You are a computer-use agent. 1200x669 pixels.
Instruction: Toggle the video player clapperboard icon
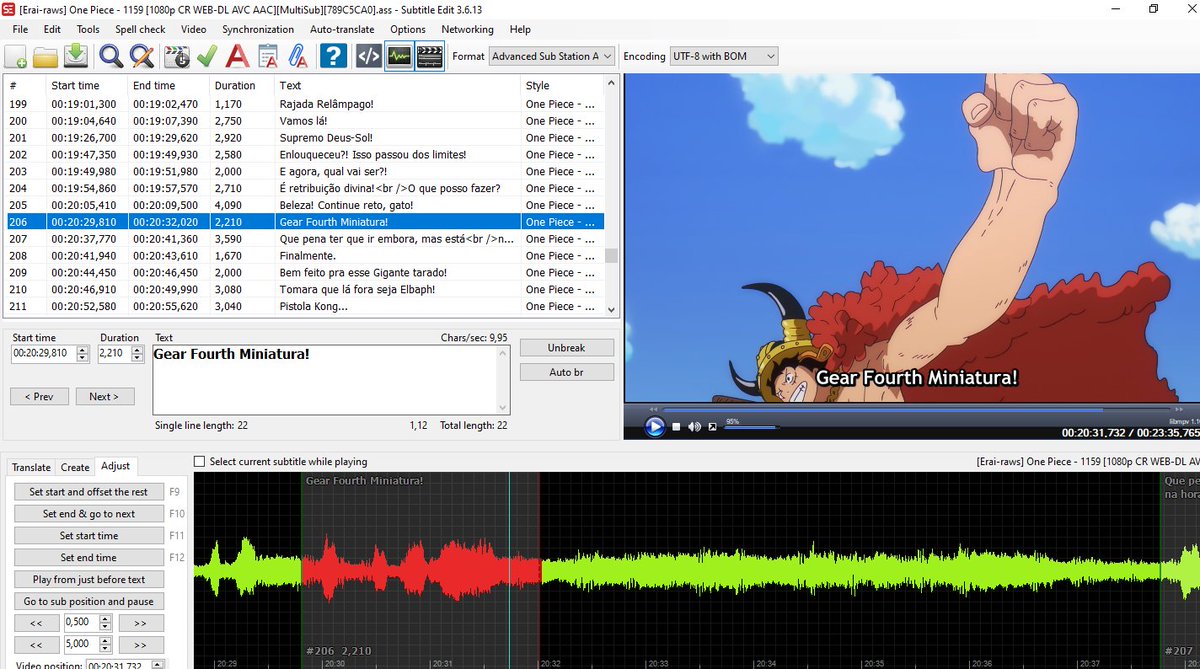[430, 57]
